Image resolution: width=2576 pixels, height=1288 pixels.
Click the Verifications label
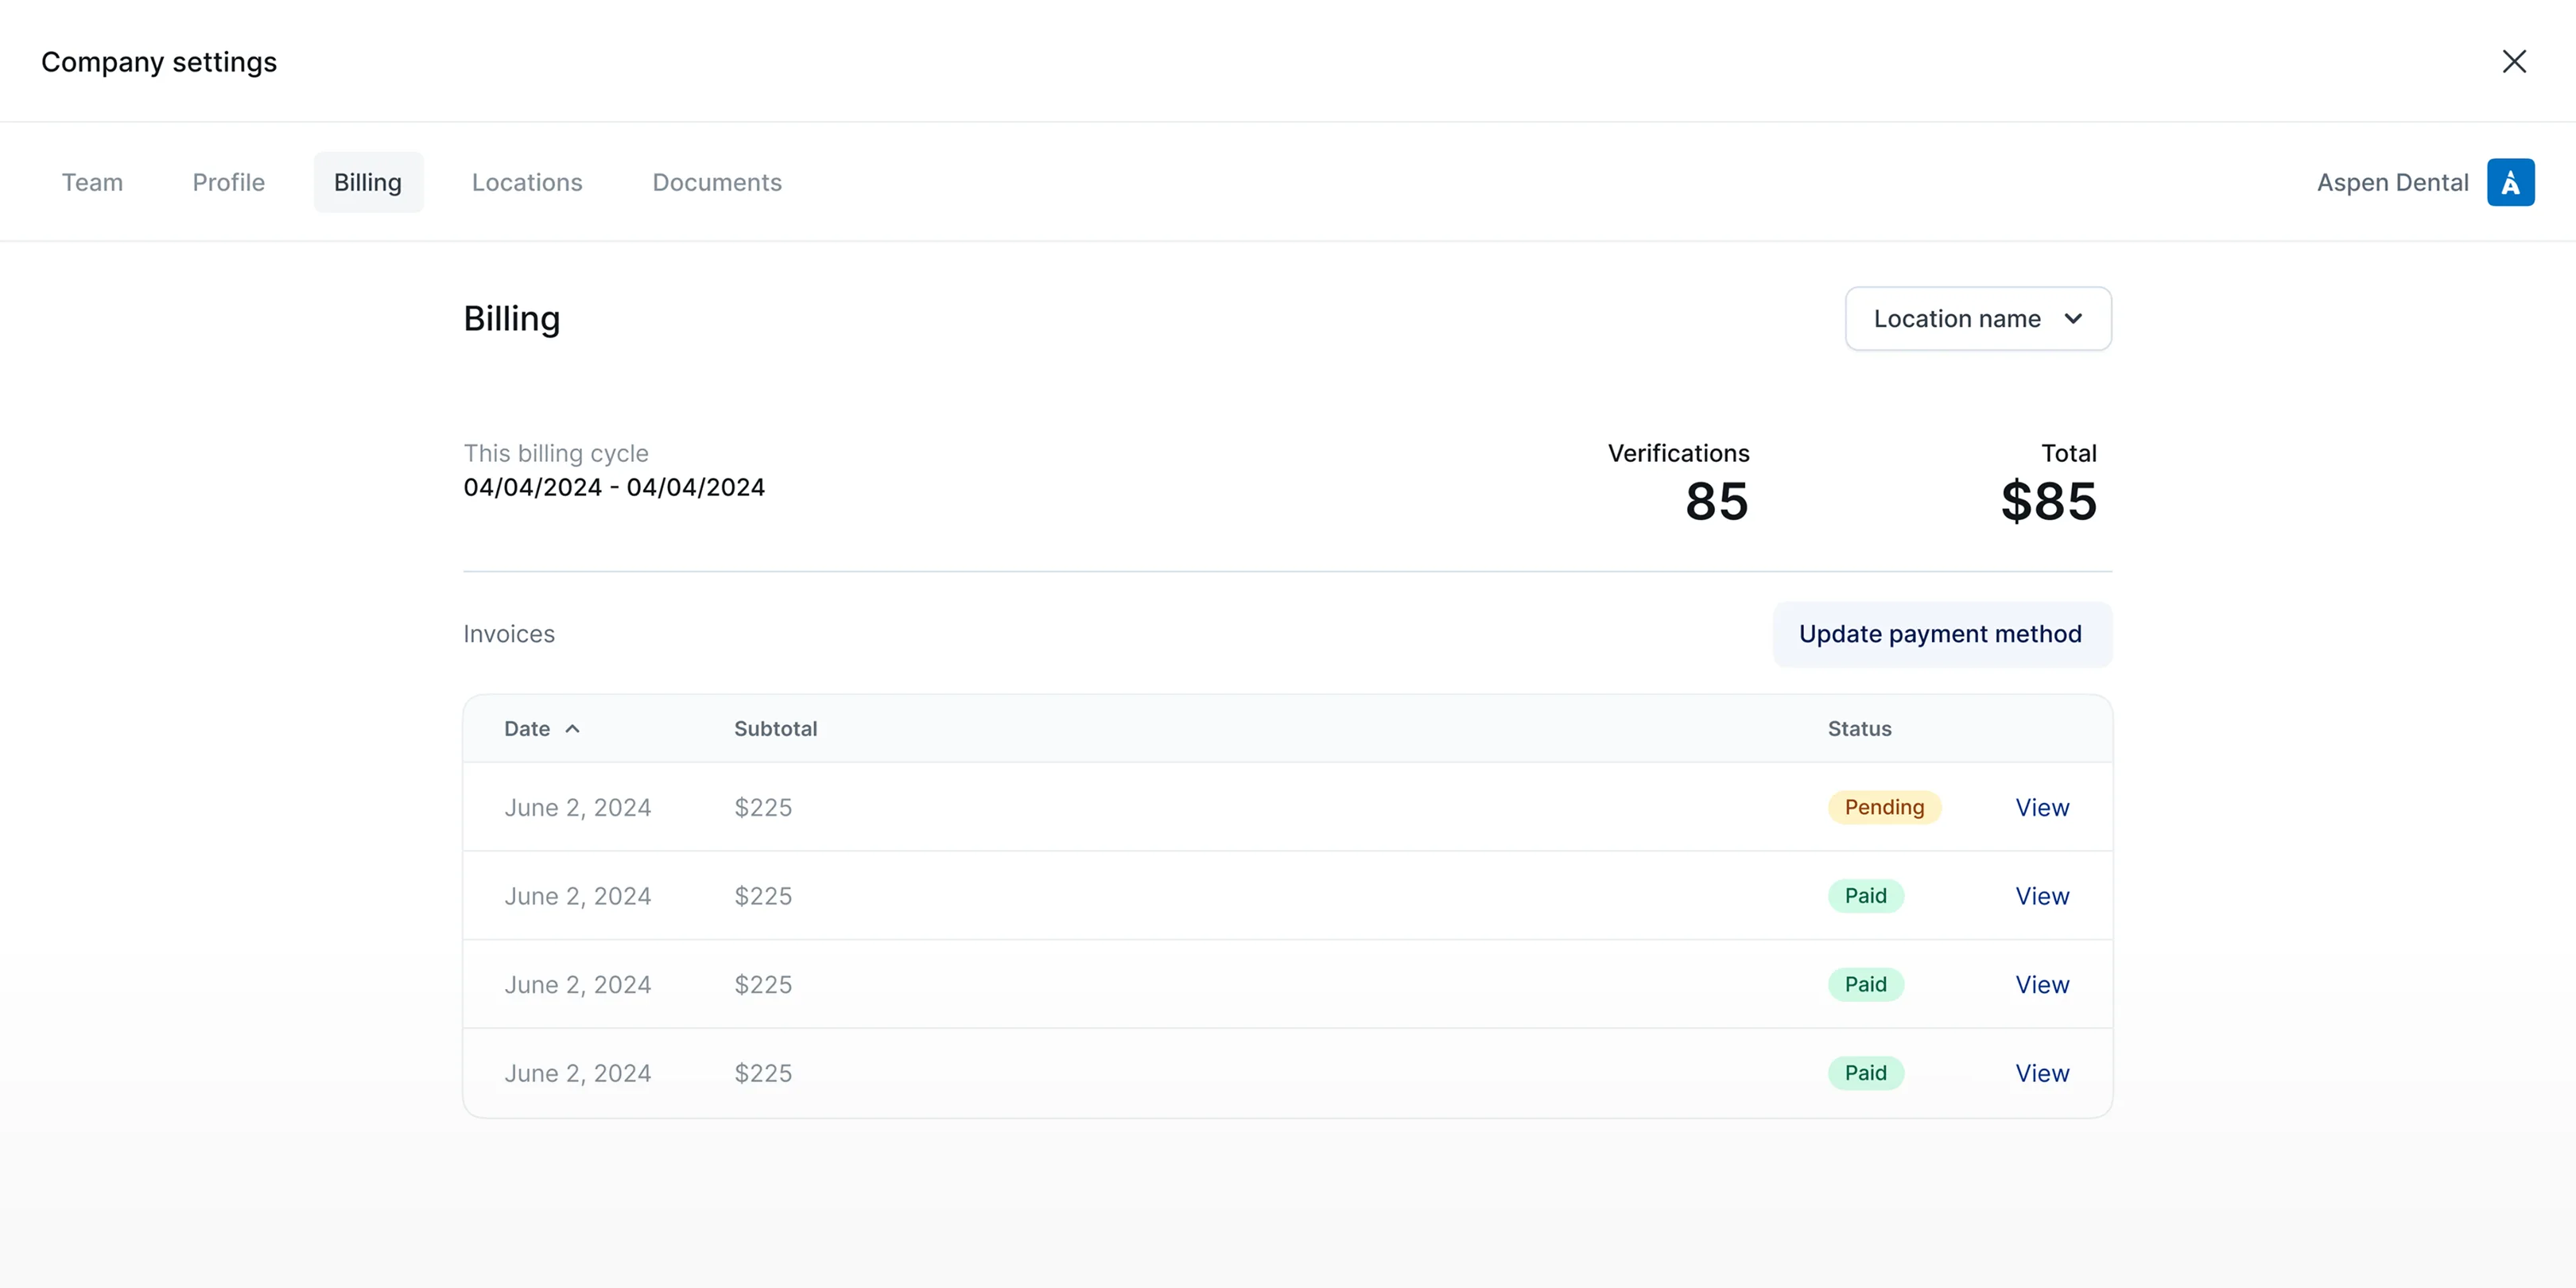(1678, 453)
